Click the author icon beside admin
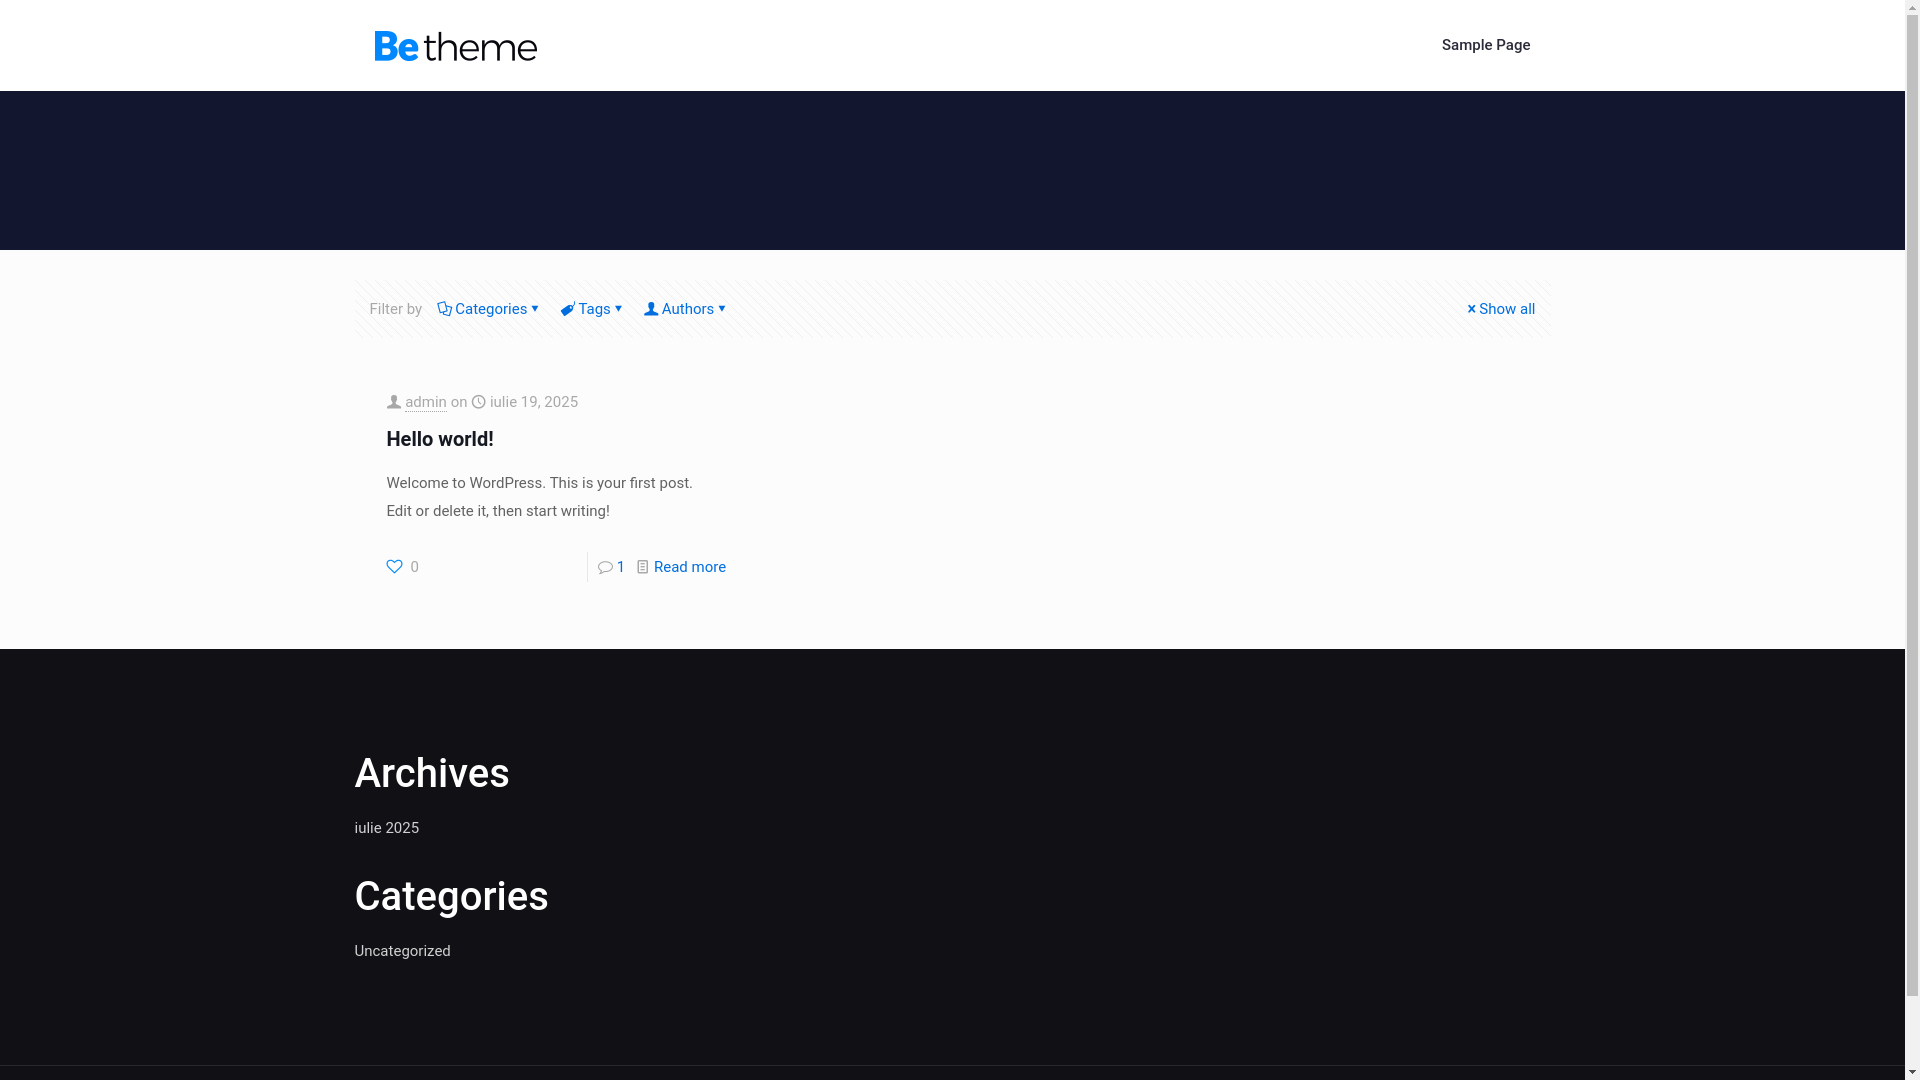 coord(394,402)
